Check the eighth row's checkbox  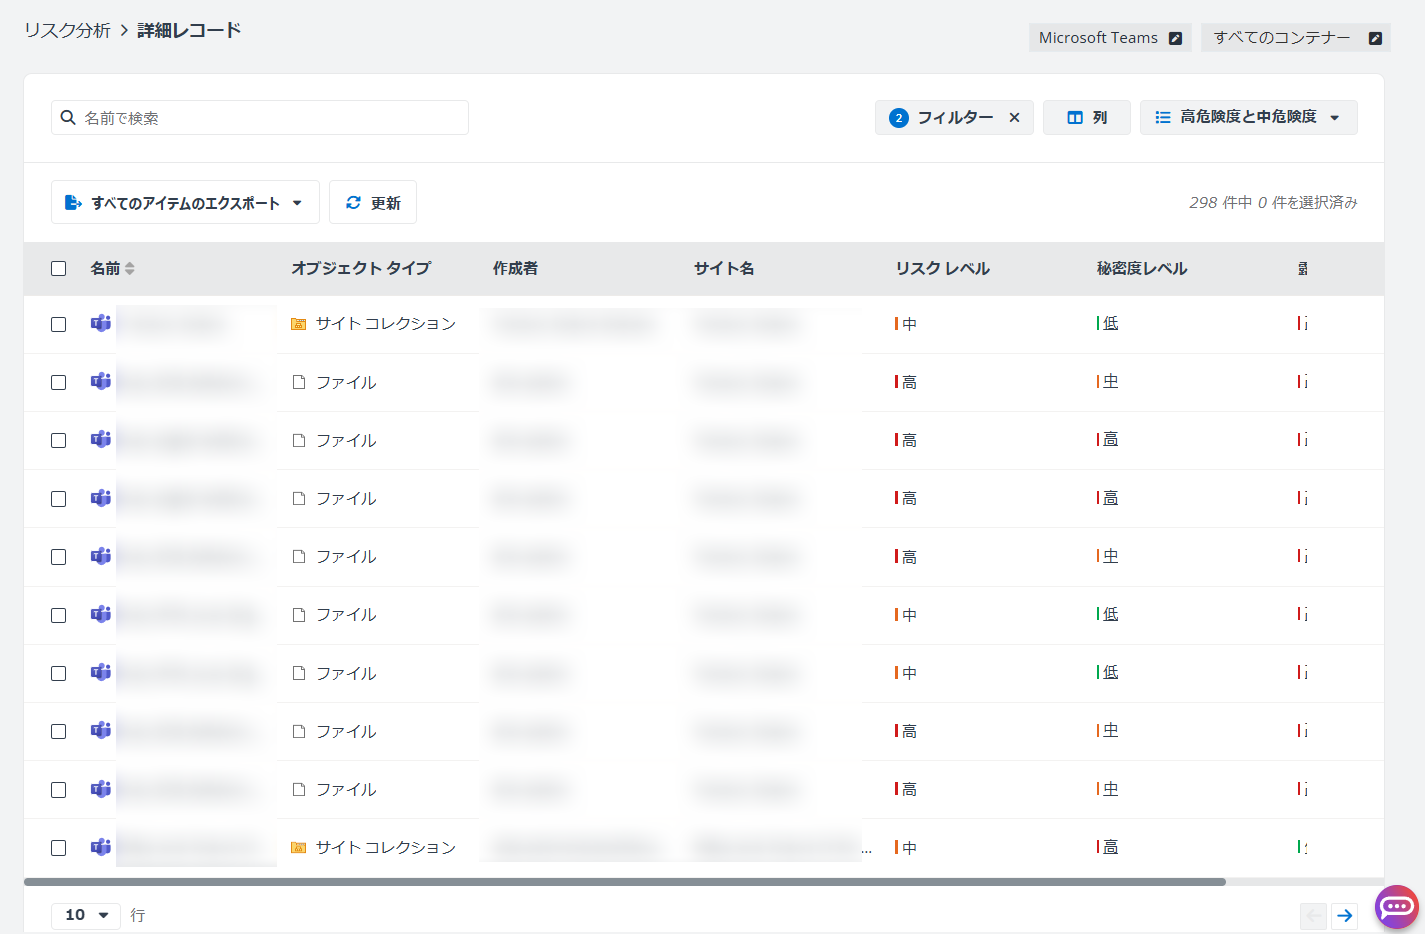59,731
